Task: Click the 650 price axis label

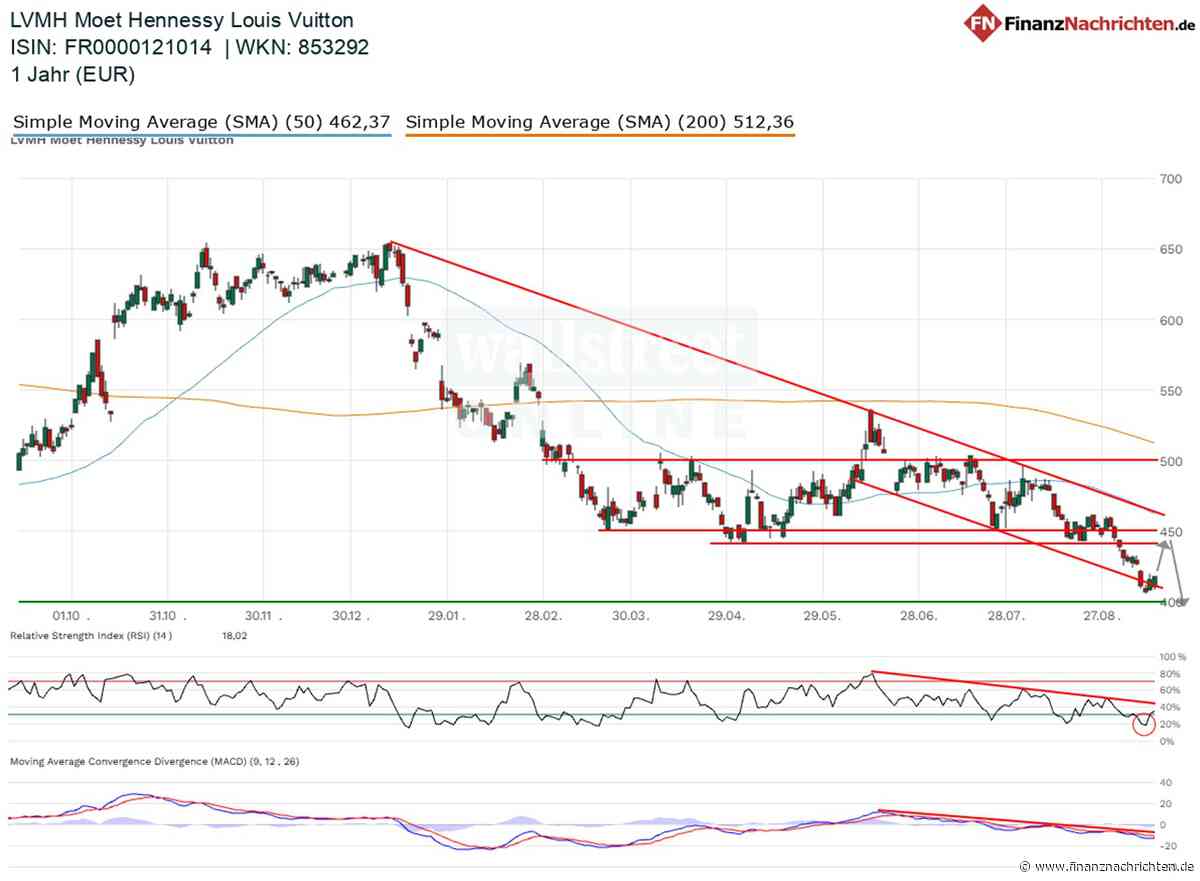Action: pos(1170,250)
